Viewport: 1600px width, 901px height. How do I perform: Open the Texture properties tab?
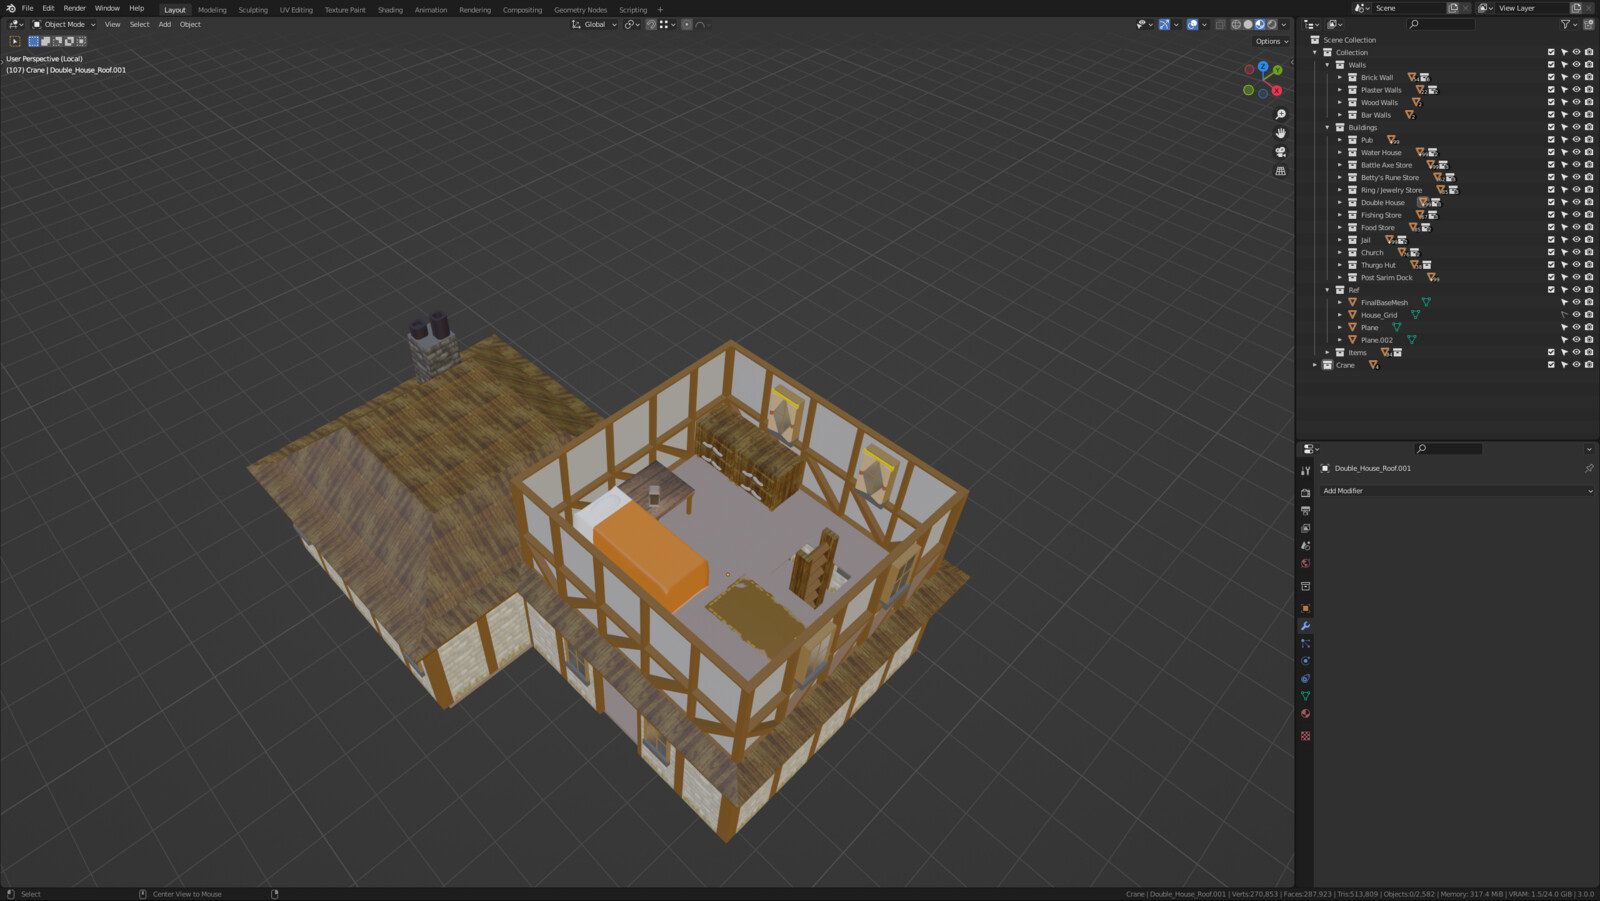[1305, 736]
